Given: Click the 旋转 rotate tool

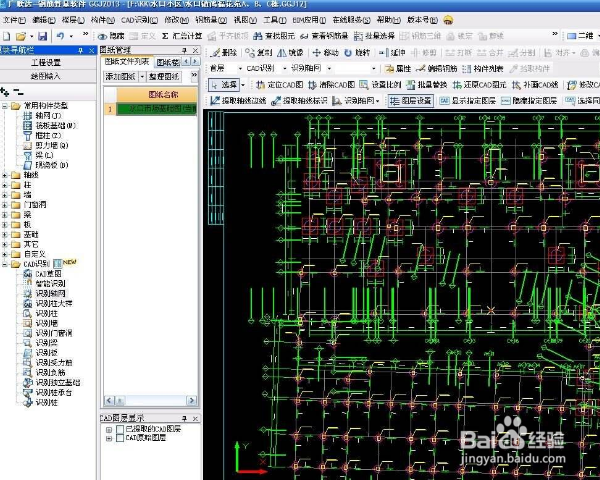Looking at the screenshot, I should coord(357,52).
